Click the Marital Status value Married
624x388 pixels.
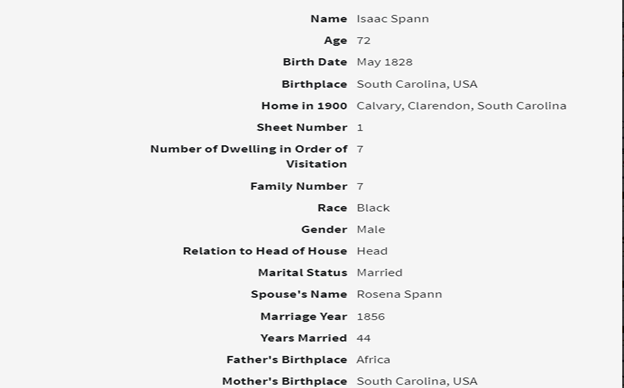click(379, 273)
